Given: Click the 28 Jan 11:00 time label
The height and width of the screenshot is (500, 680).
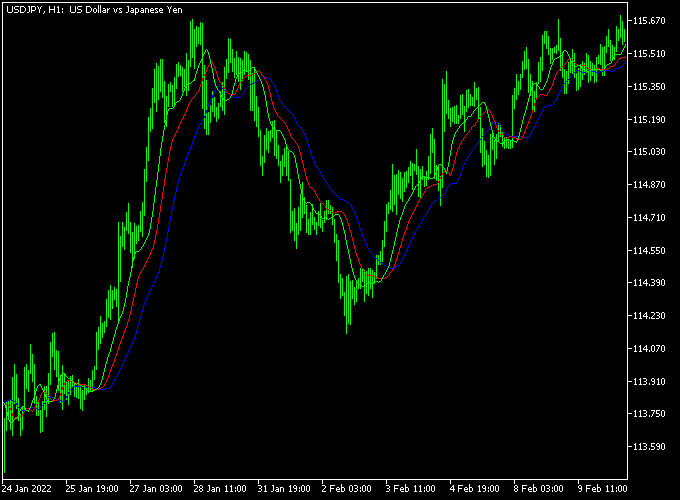Looking at the screenshot, I should coord(220,491).
